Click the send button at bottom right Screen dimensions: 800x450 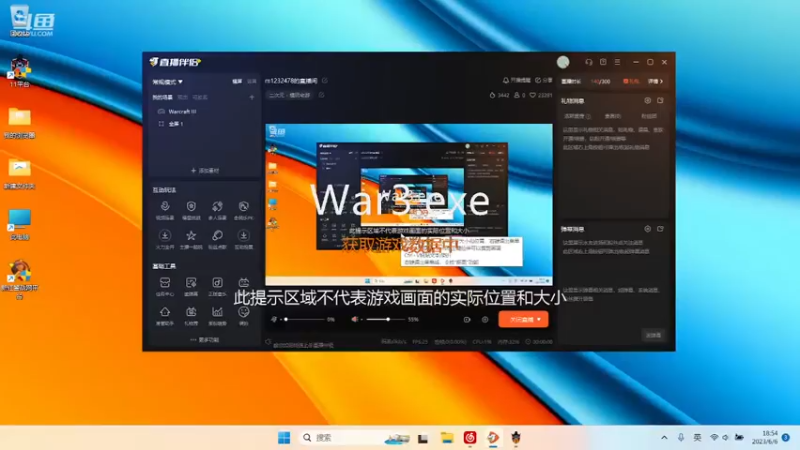[x=654, y=335]
